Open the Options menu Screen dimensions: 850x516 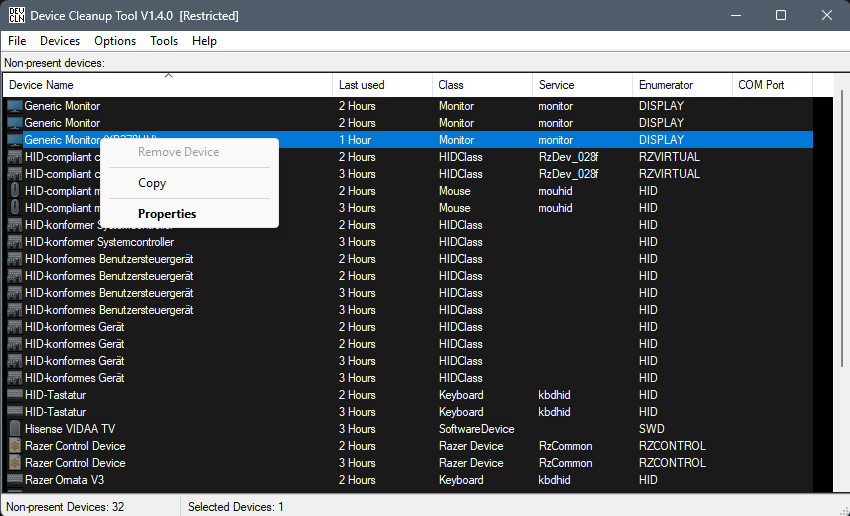pyautogui.click(x=115, y=41)
